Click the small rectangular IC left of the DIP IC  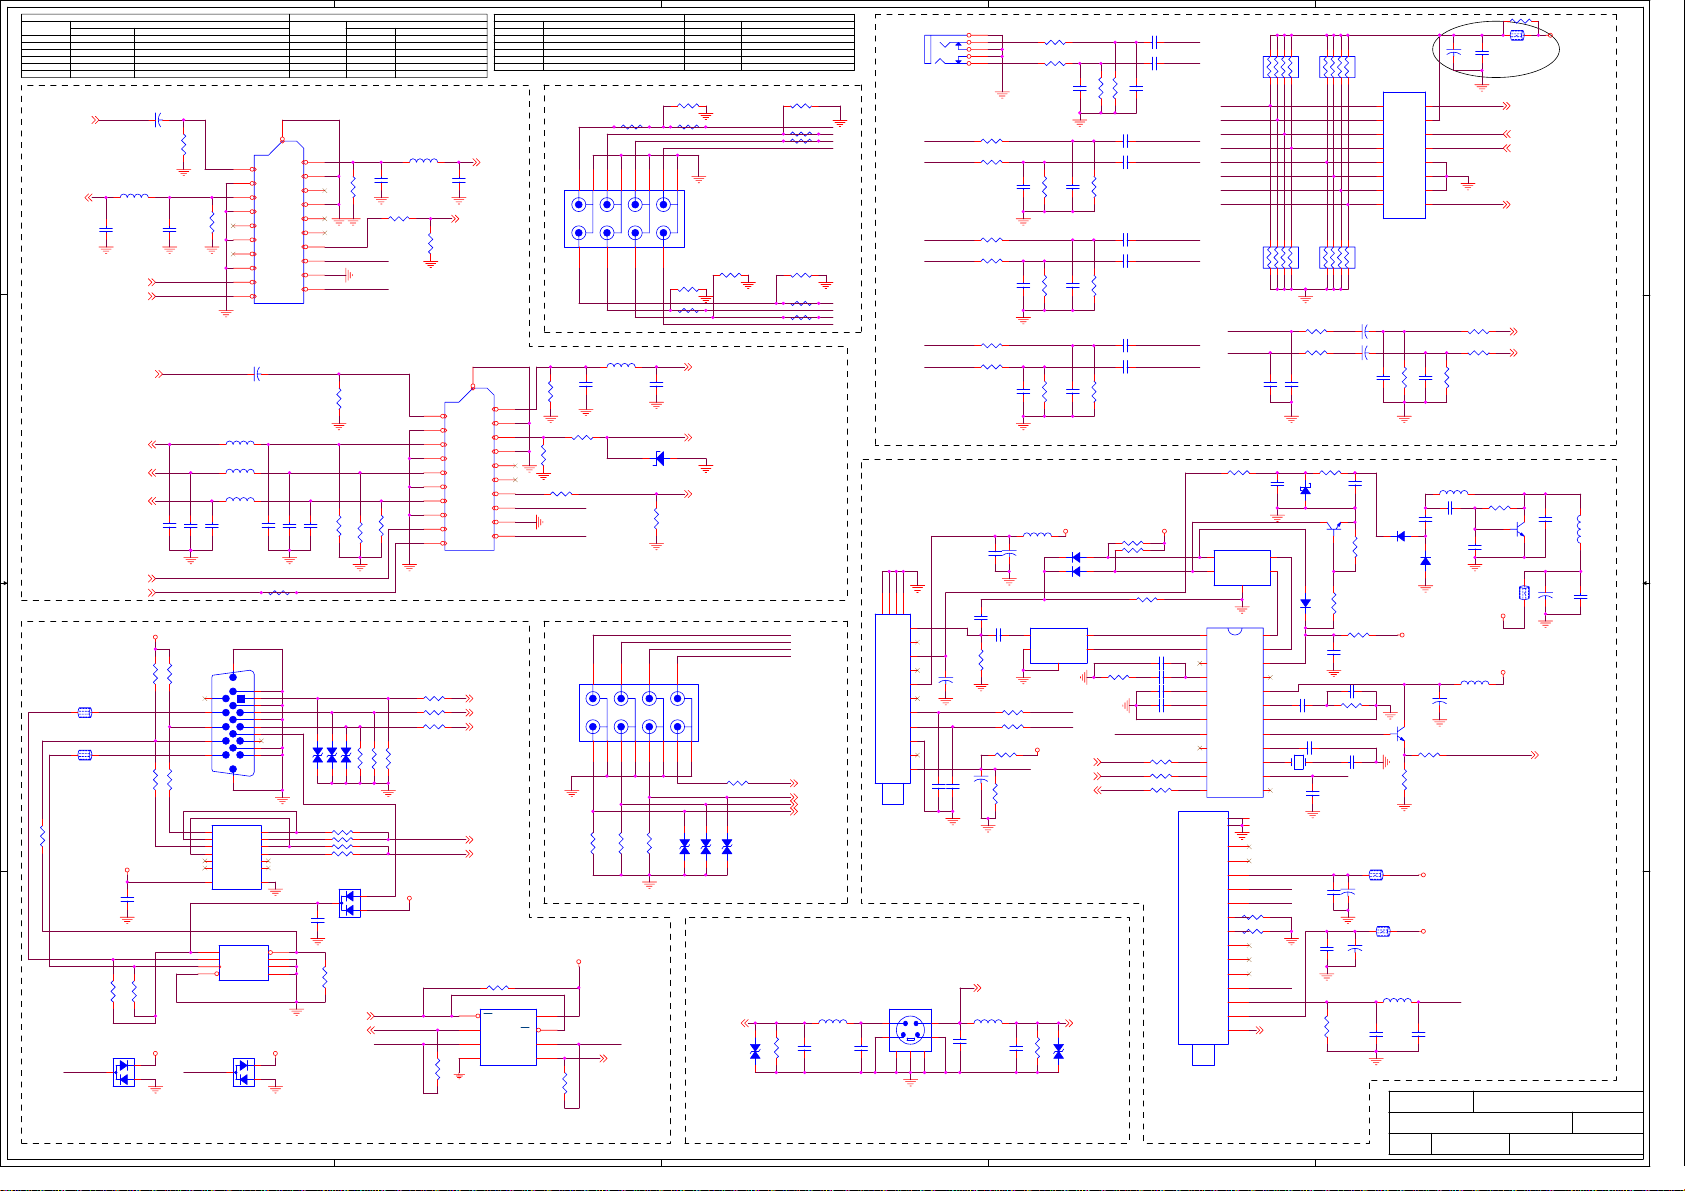pyautogui.click(x=1058, y=646)
